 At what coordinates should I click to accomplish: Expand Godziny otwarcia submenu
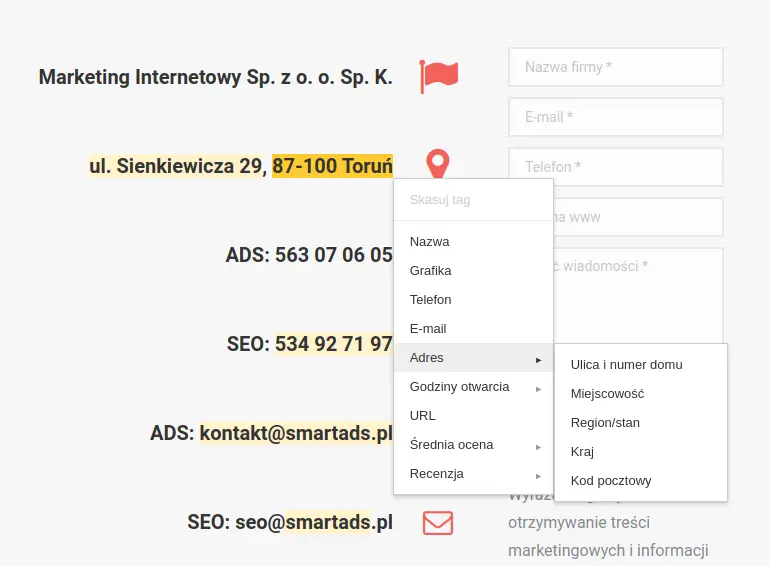[473, 387]
